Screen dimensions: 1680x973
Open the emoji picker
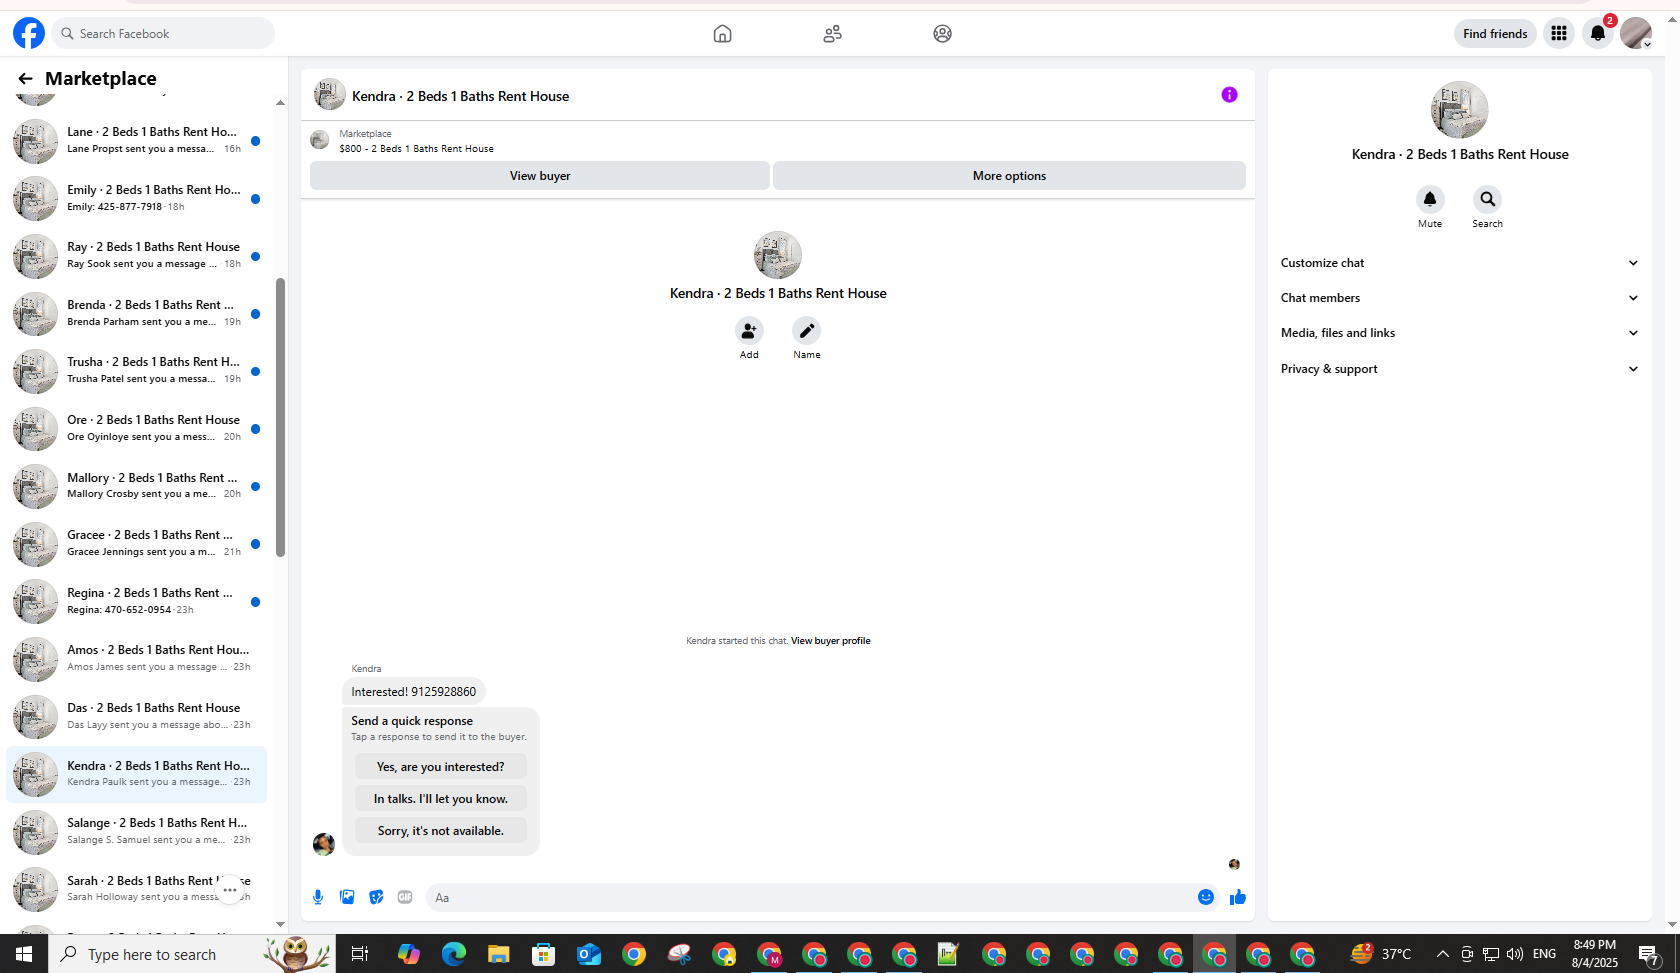coord(1206,897)
